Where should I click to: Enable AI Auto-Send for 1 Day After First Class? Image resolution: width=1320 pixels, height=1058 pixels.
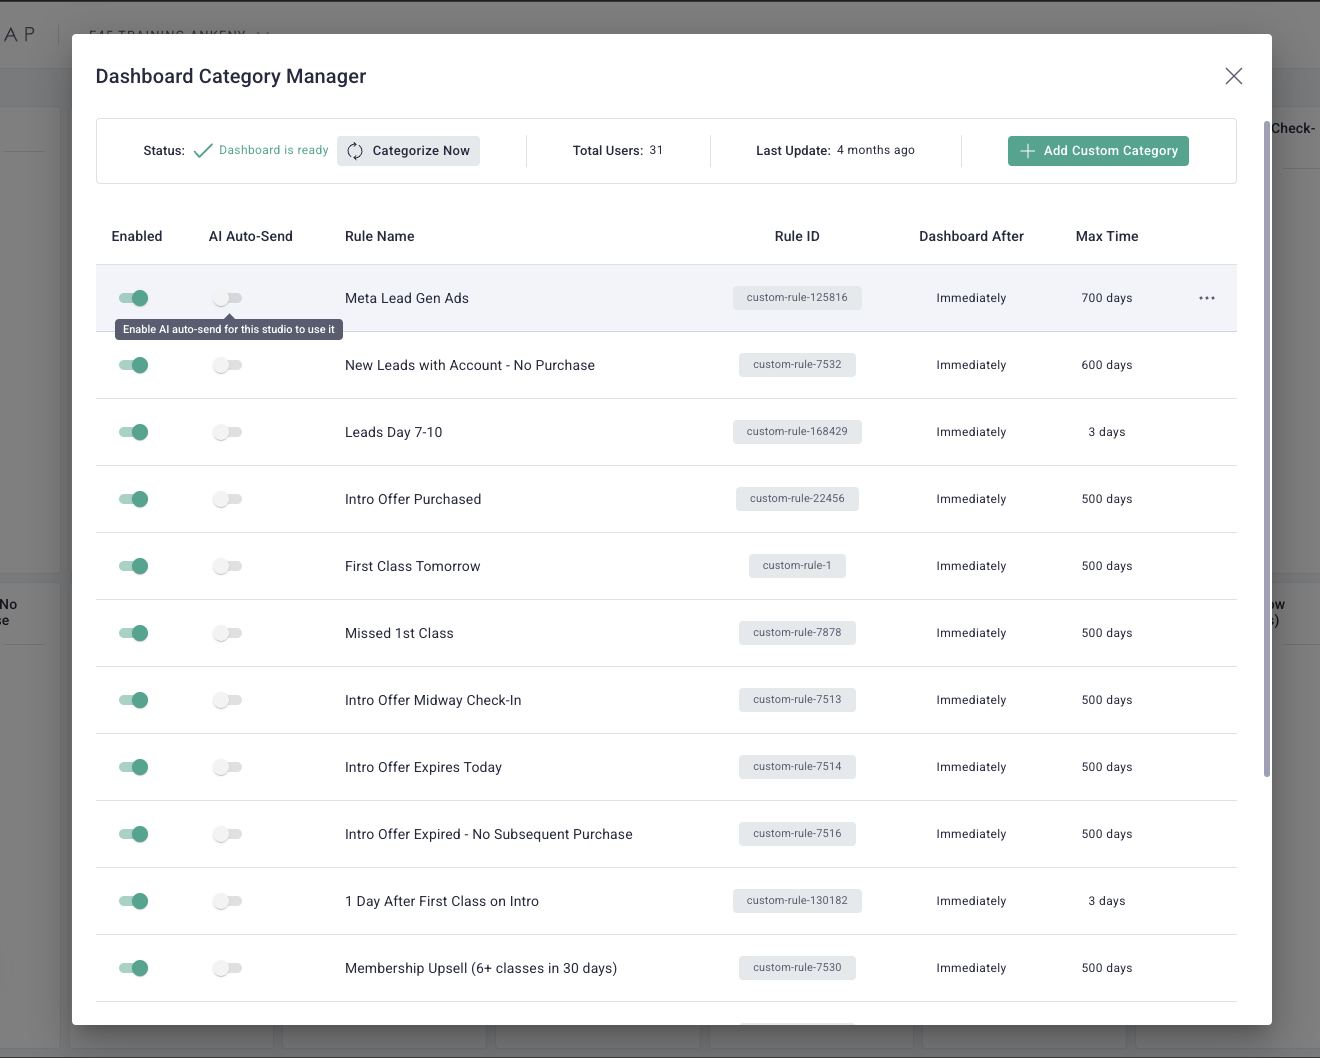coord(227,901)
